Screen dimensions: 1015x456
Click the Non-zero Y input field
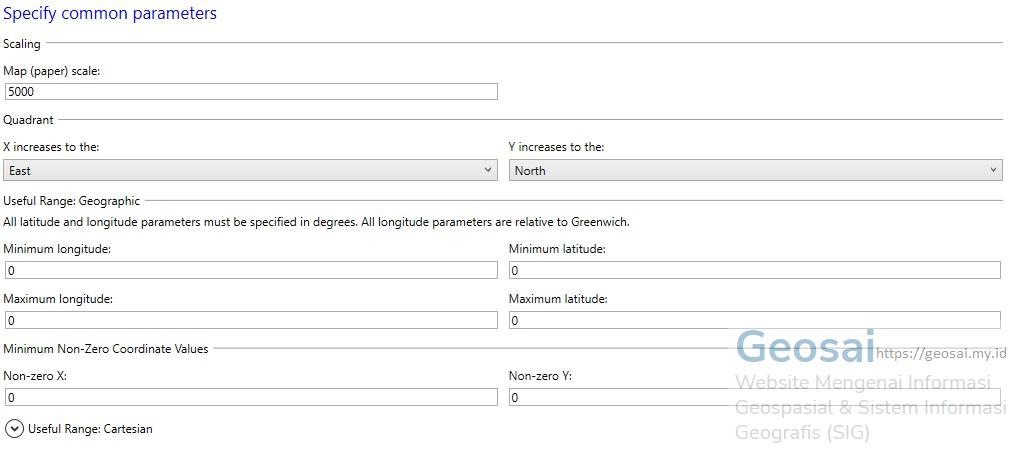tap(755, 398)
